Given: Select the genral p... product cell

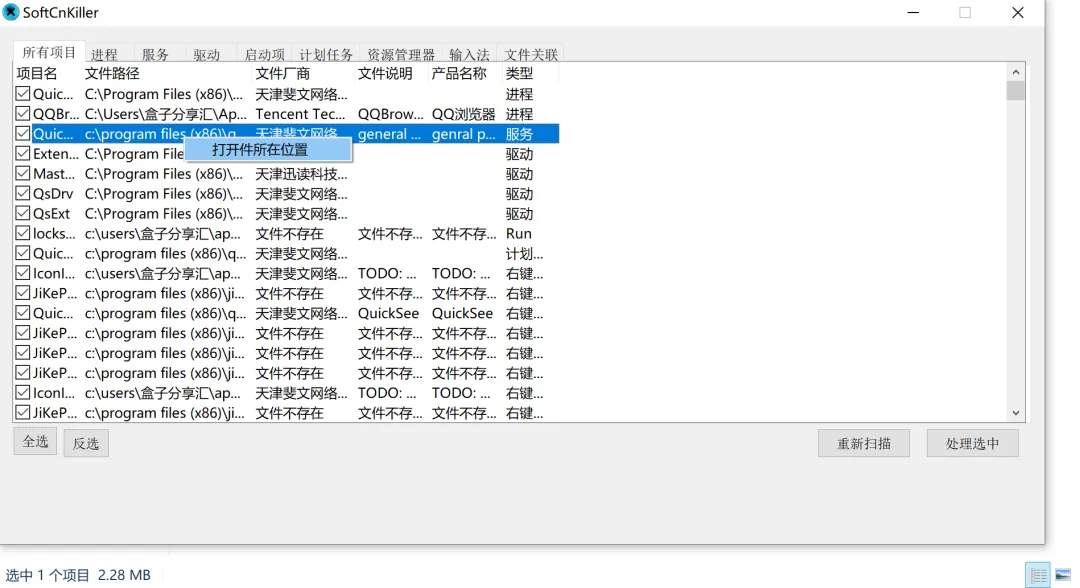Looking at the screenshot, I should pos(464,134).
